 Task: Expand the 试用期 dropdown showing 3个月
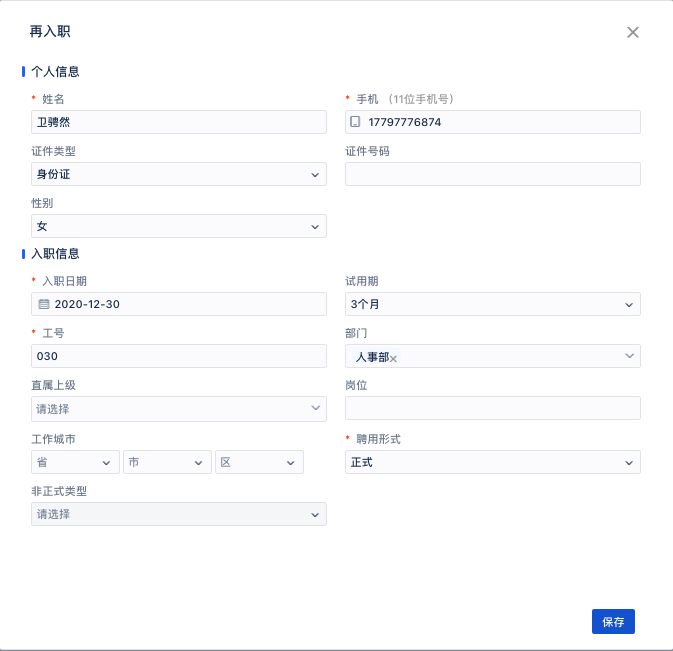point(493,304)
